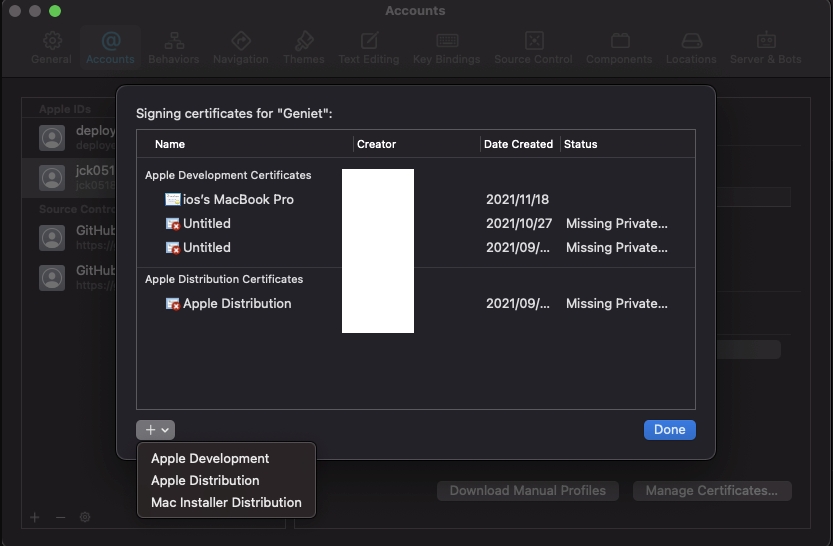Open Server & Bots preferences
The image size is (833, 546).
coord(765,47)
